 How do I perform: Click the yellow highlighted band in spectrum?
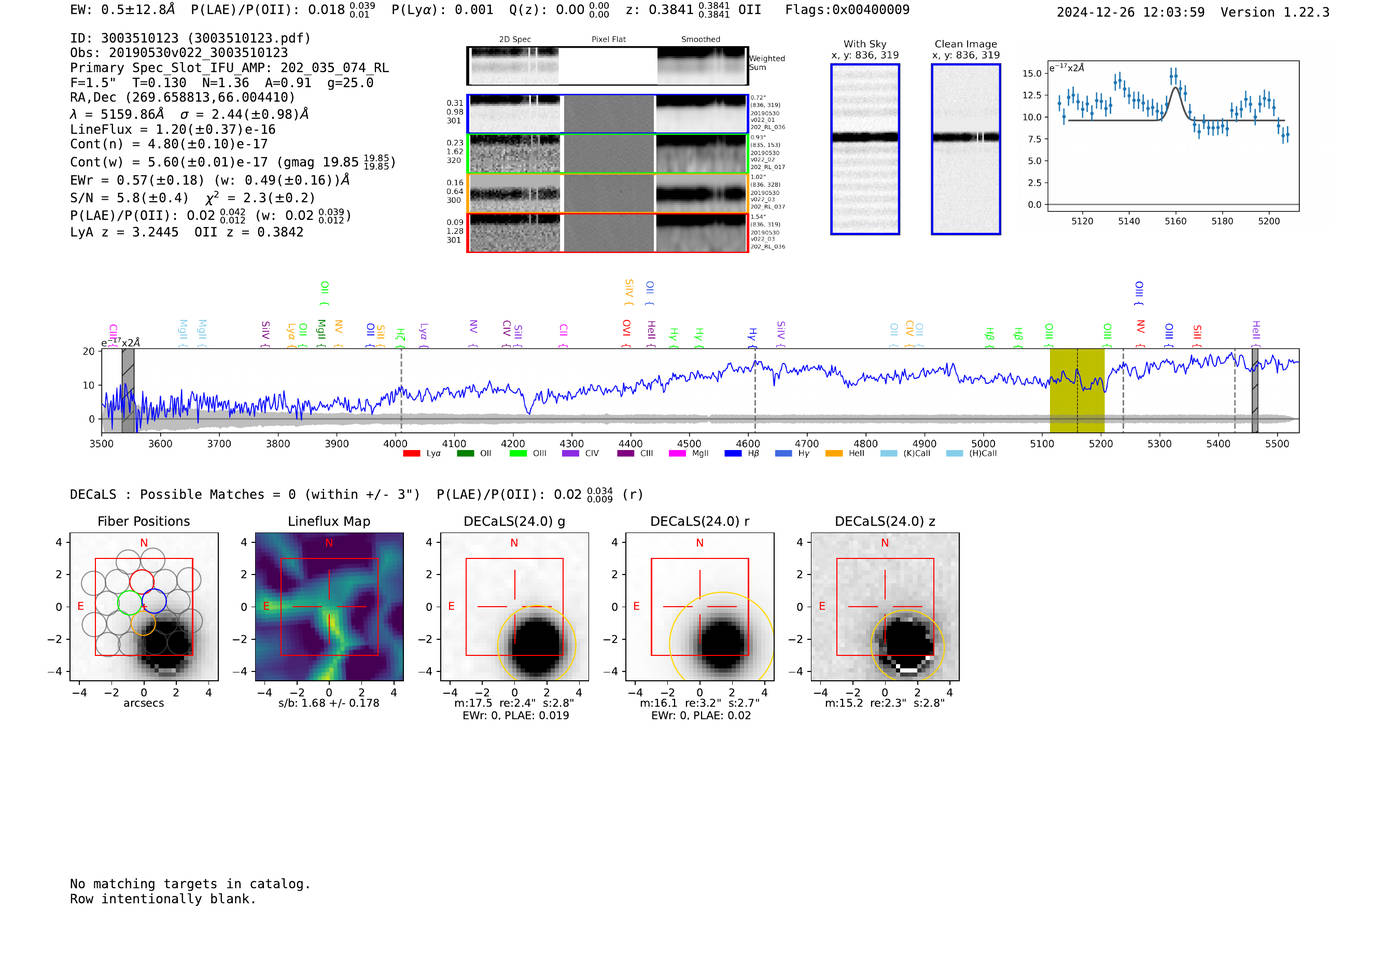point(1077,390)
